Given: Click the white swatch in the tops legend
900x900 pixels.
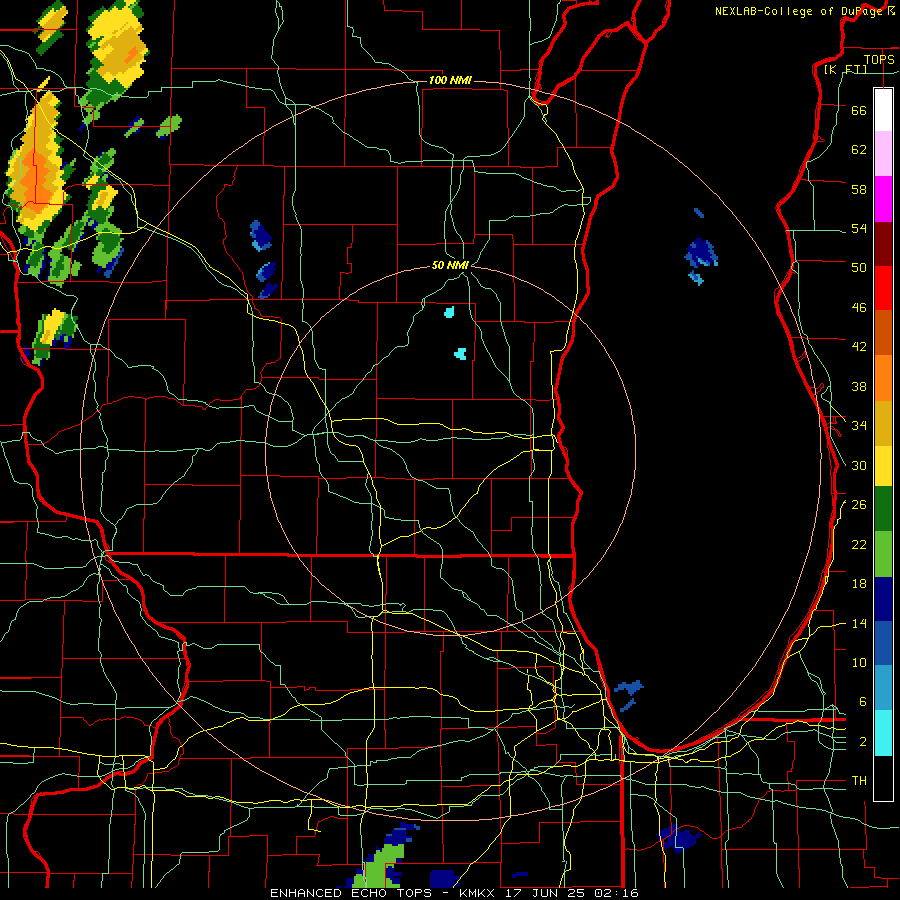Looking at the screenshot, I should [883, 110].
